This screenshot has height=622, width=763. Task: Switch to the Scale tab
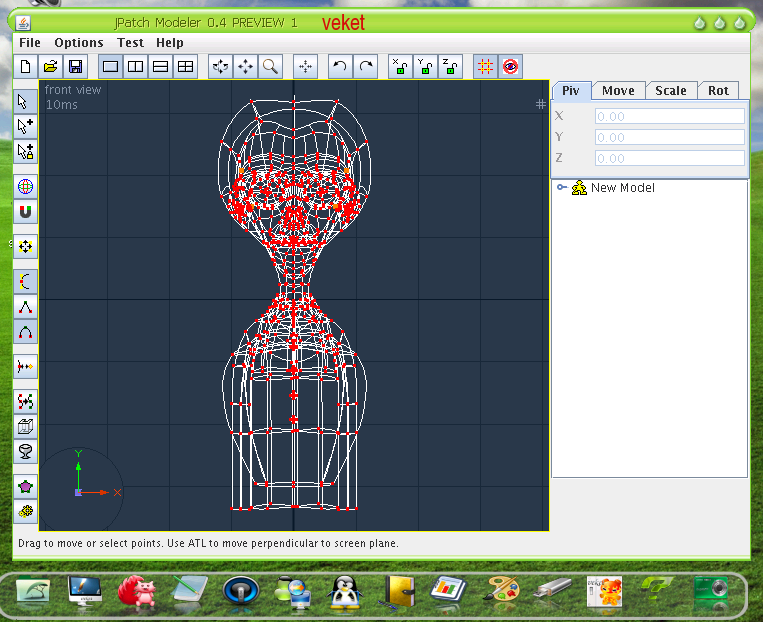pyautogui.click(x=671, y=91)
